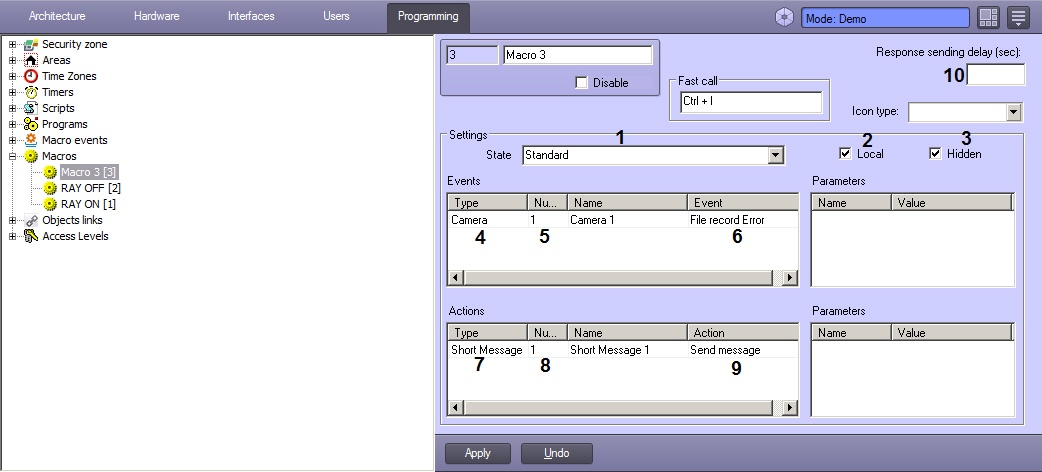The width and height of the screenshot is (1042, 472).
Task: Click the Access Levels key icon
Action: pos(31,236)
